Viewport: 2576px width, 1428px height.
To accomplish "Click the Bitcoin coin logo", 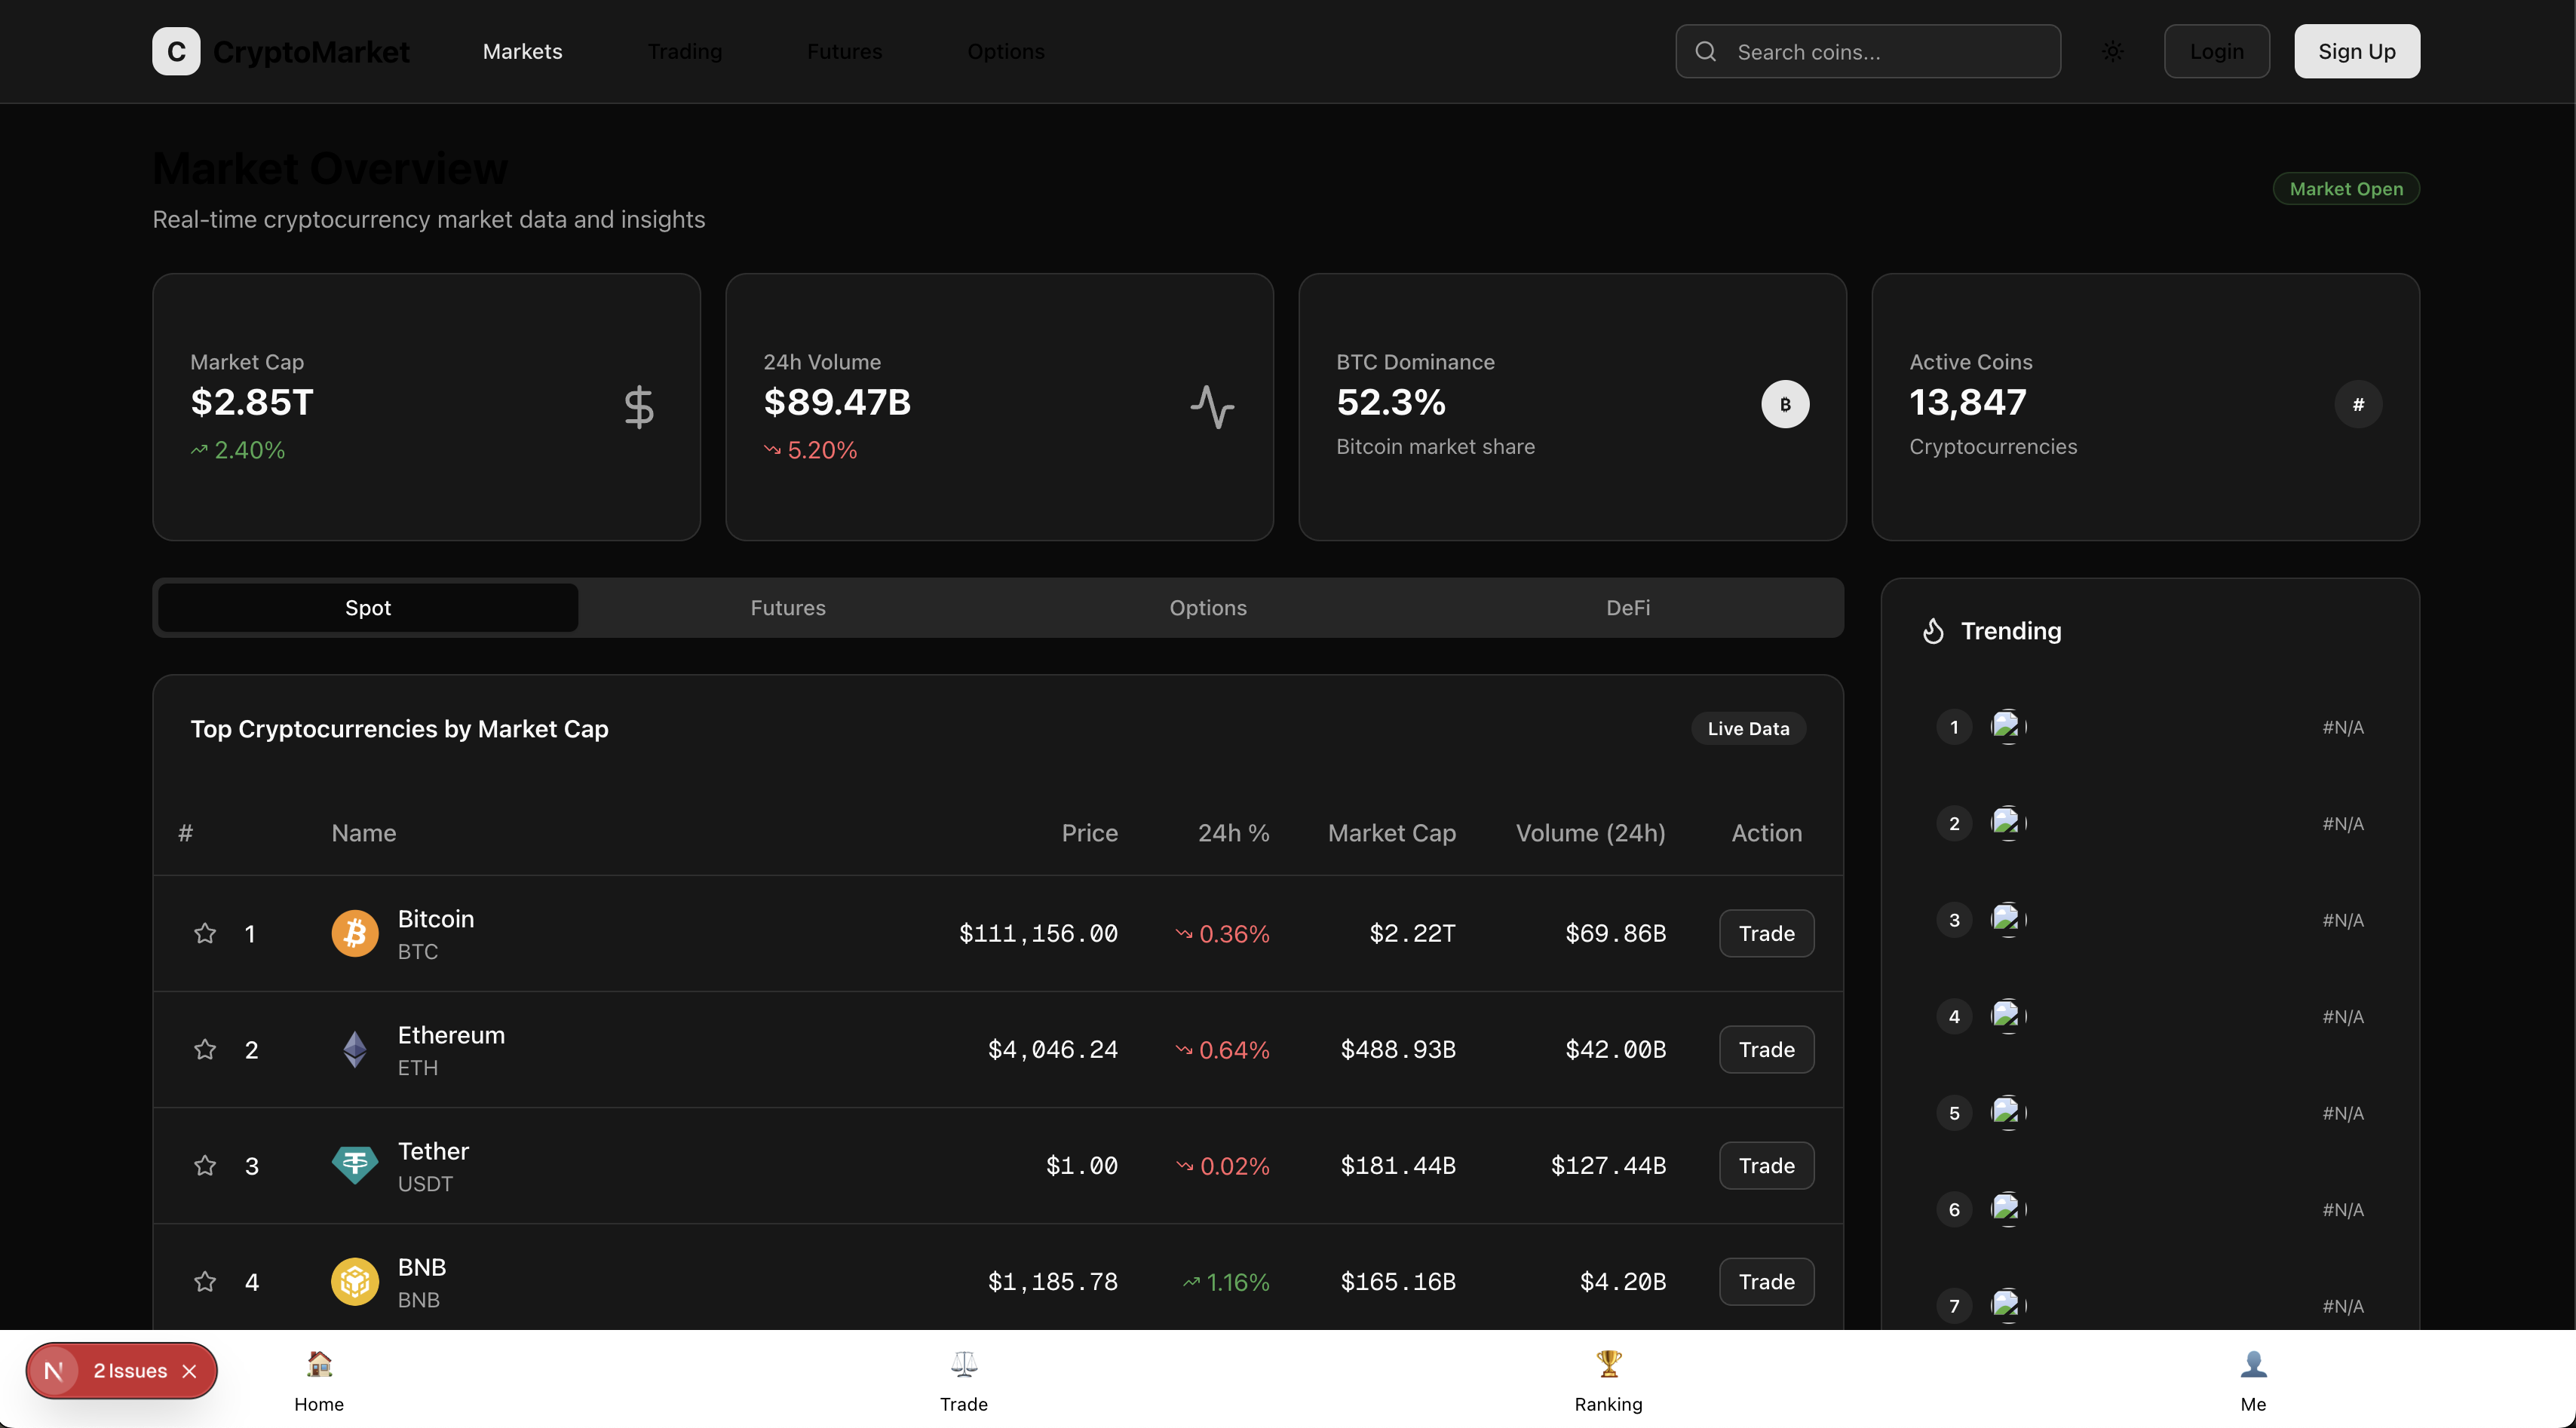I will pyautogui.click(x=355, y=933).
